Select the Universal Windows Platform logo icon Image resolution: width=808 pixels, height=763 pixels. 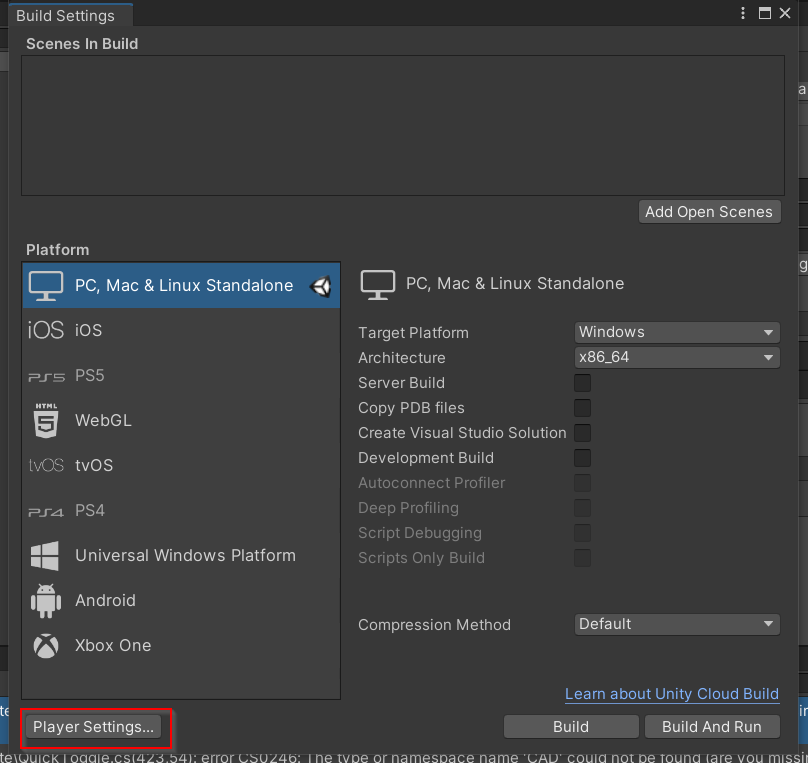click(45, 555)
